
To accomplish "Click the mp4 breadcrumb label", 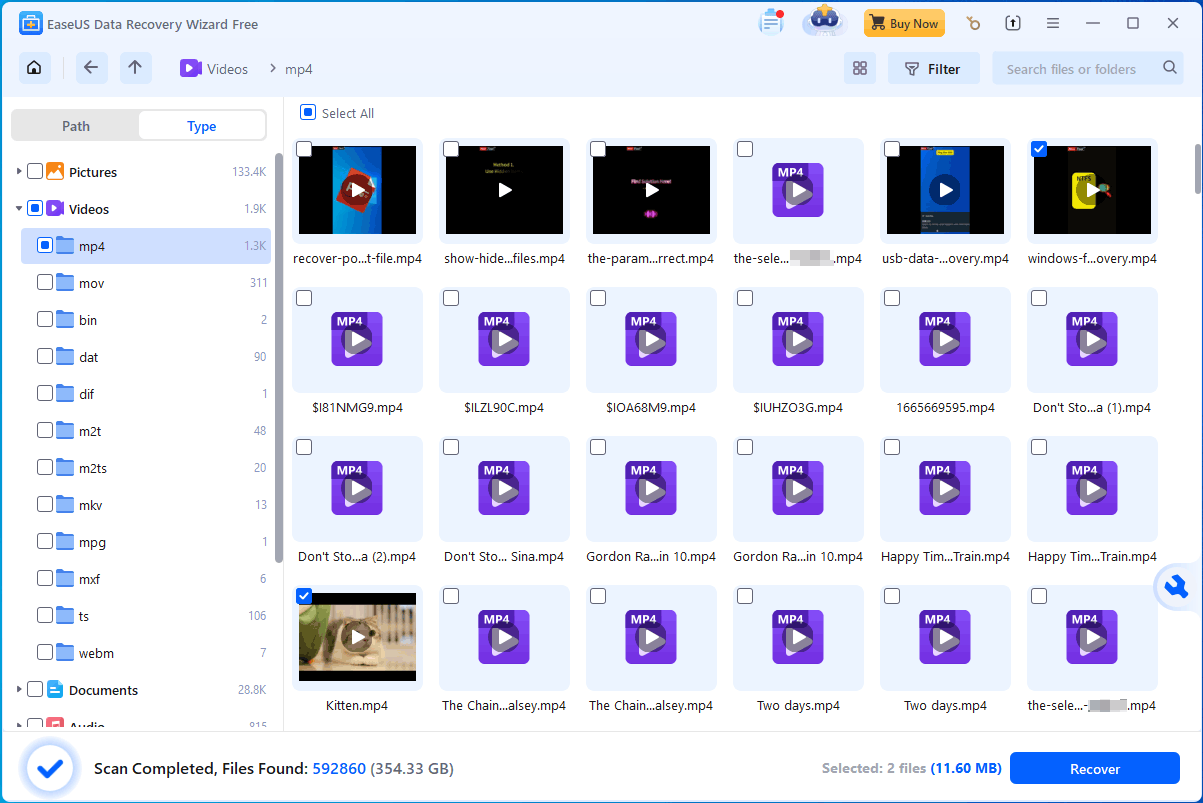I will pos(299,69).
